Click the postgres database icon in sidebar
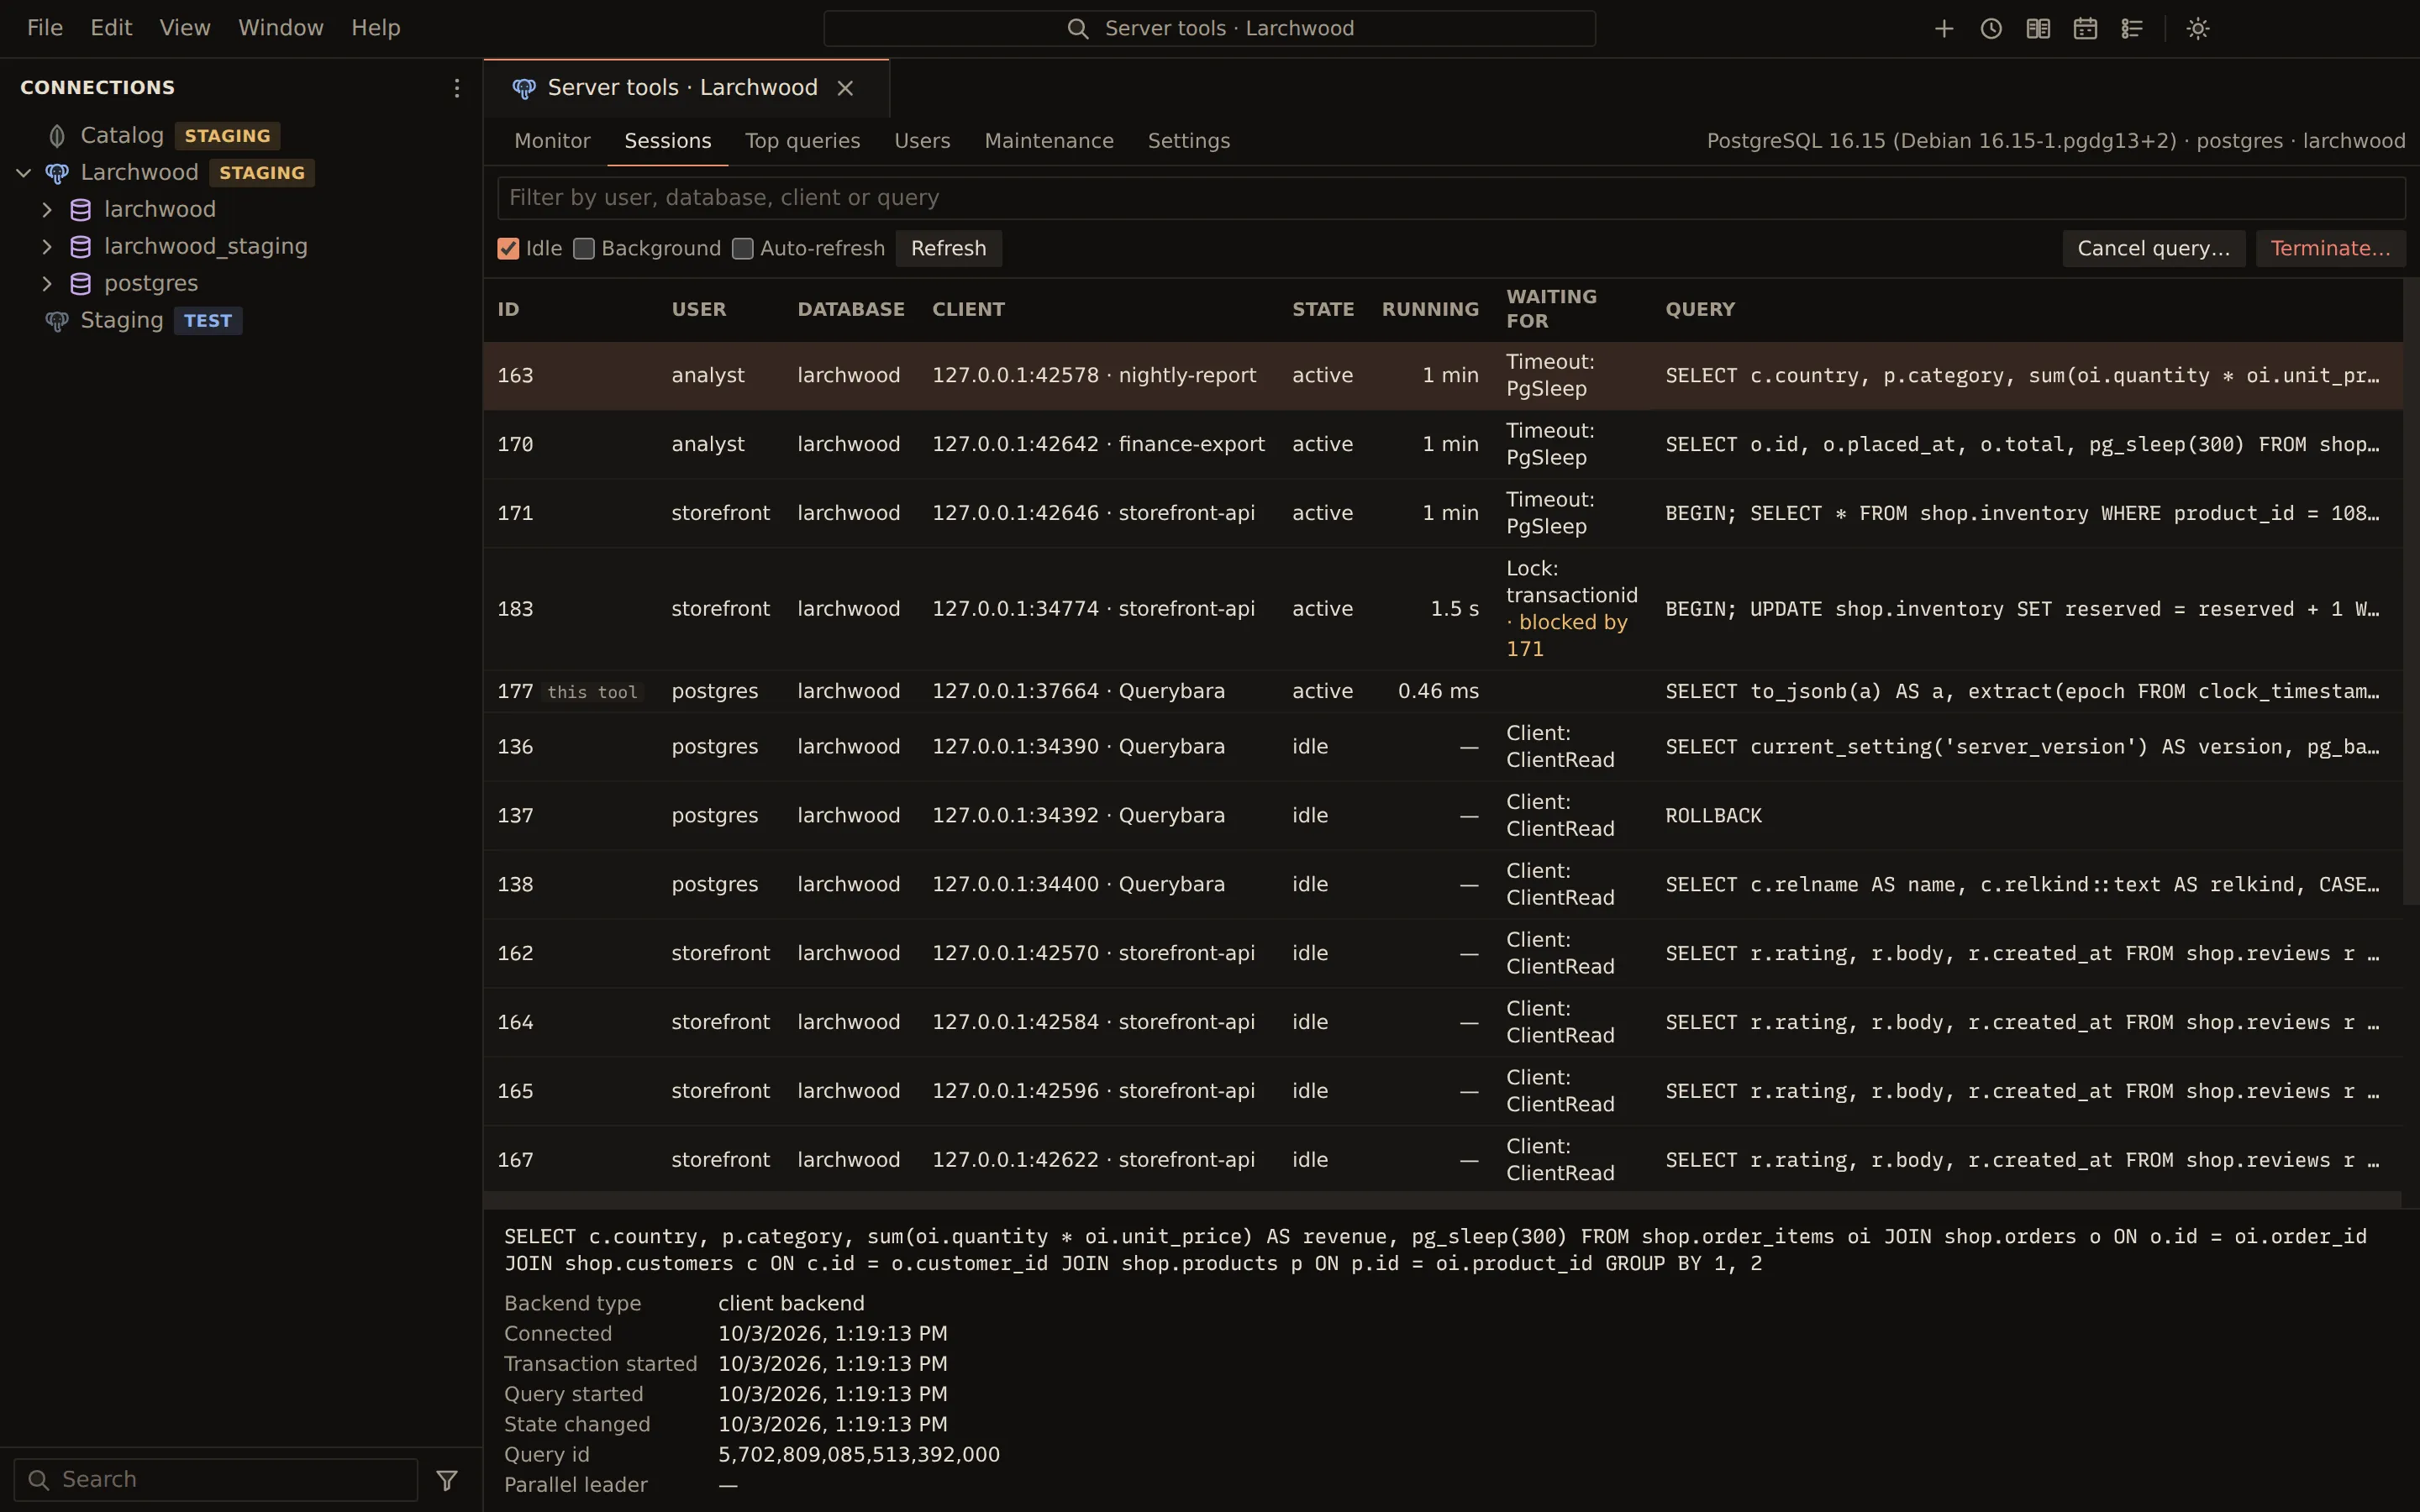 (x=81, y=284)
